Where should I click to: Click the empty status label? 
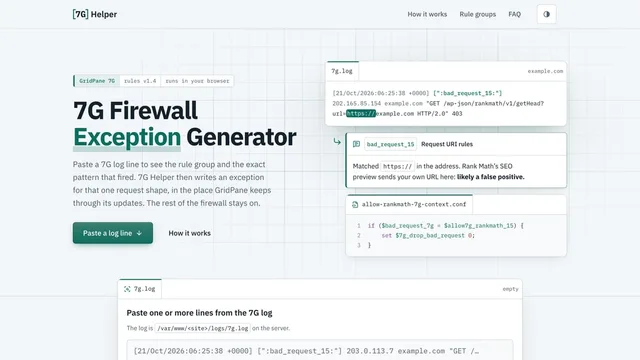tap(510, 289)
